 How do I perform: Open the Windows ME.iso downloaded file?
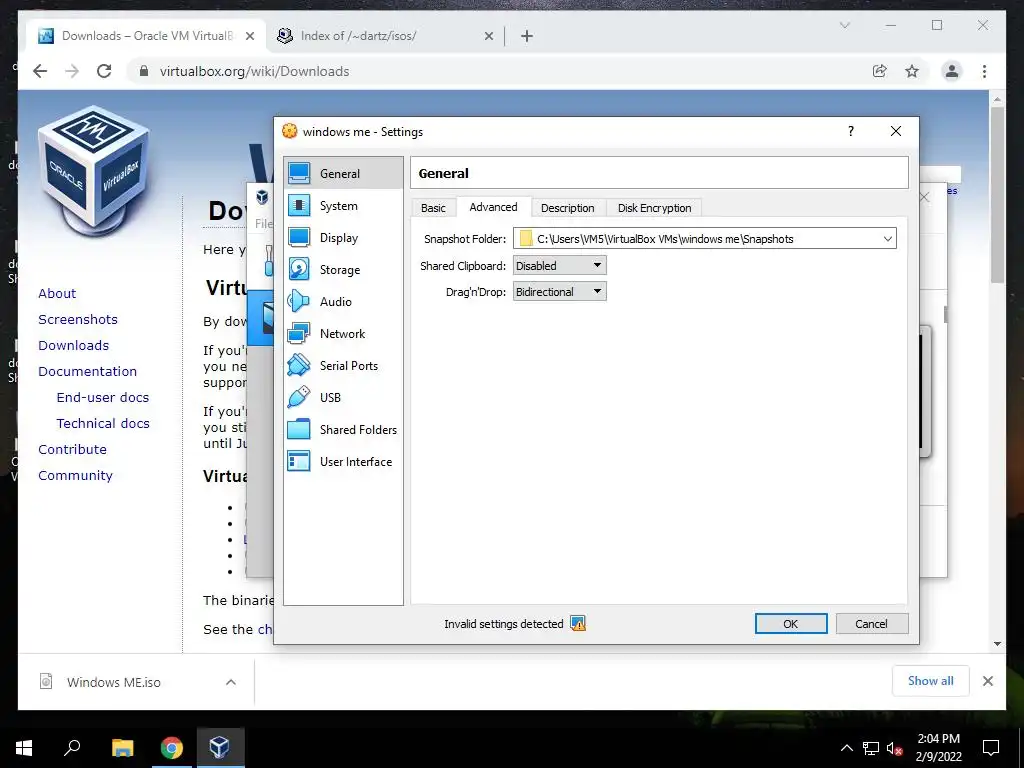(x=114, y=682)
